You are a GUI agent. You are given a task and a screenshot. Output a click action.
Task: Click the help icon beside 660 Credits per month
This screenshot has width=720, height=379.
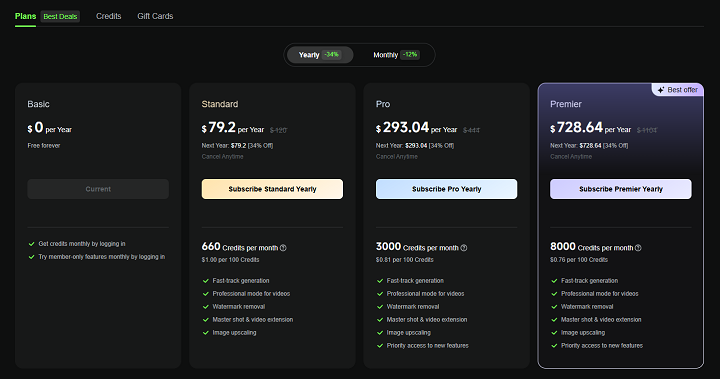pyautogui.click(x=283, y=248)
